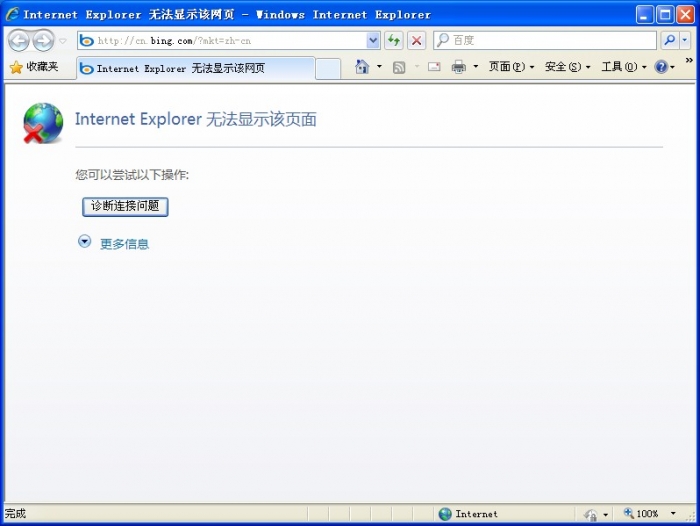Start search with the magnifier button
This screenshot has width=700, height=526.
pos(669,40)
